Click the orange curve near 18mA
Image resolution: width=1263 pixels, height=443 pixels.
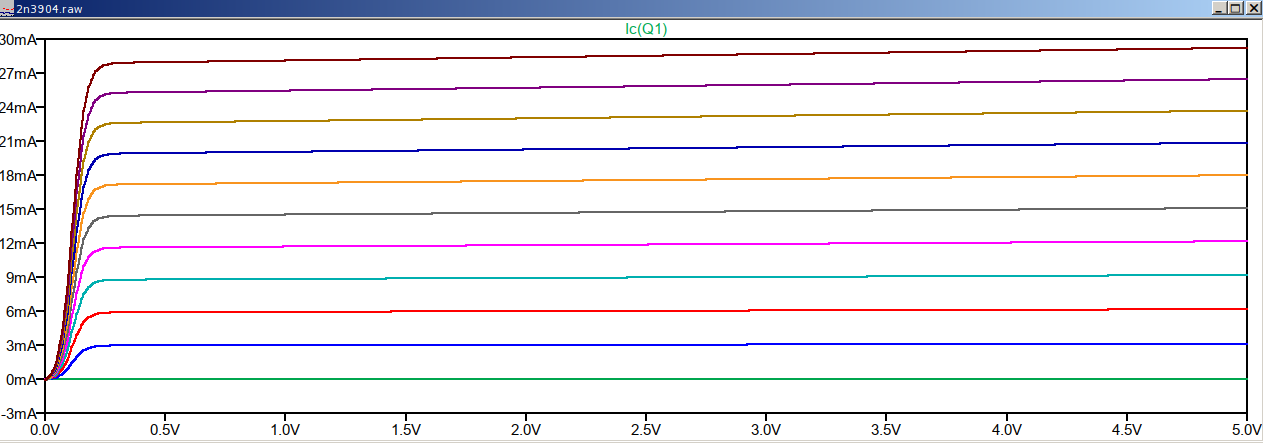645,181
